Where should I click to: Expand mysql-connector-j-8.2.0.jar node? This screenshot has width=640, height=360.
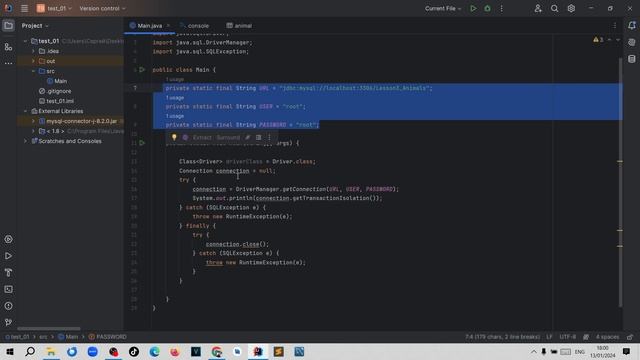click(33, 121)
